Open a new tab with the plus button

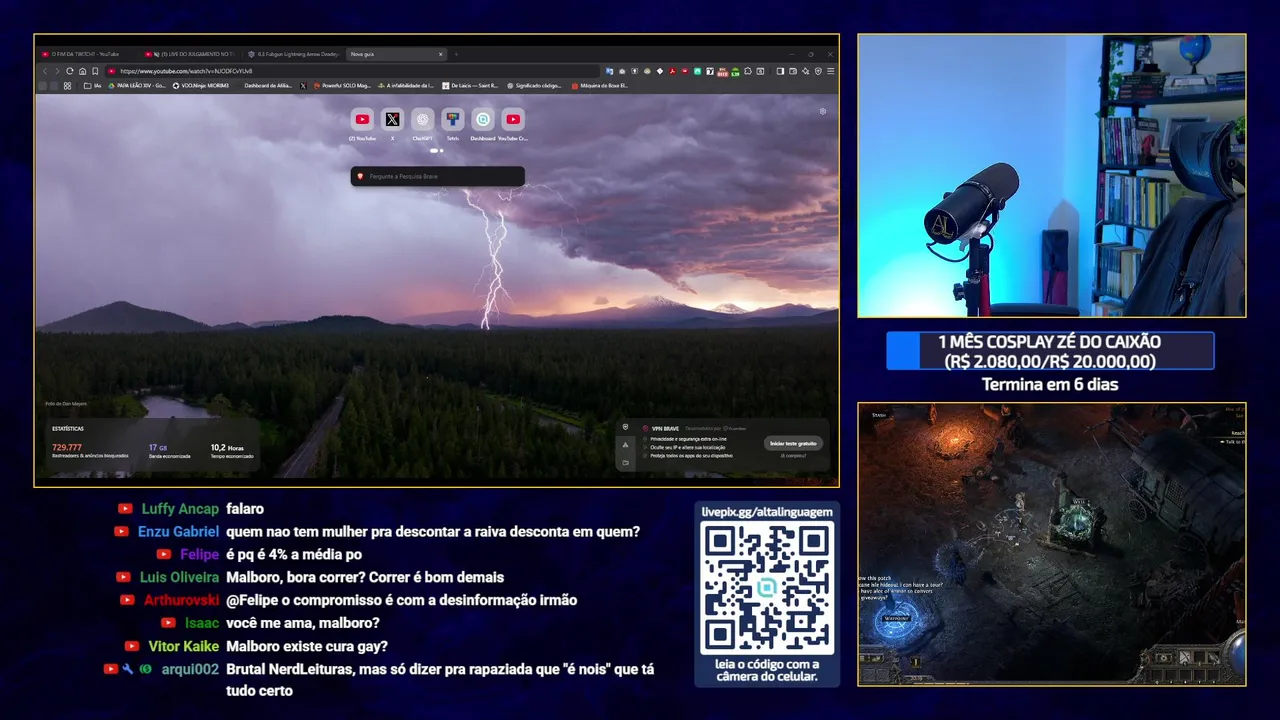pos(456,54)
